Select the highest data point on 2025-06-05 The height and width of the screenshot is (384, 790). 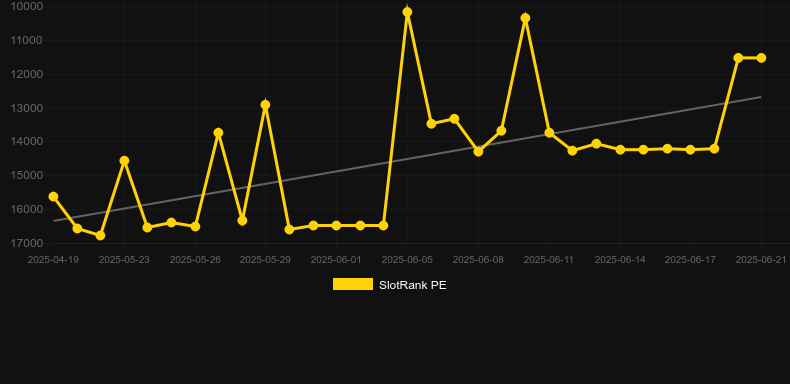click(407, 12)
